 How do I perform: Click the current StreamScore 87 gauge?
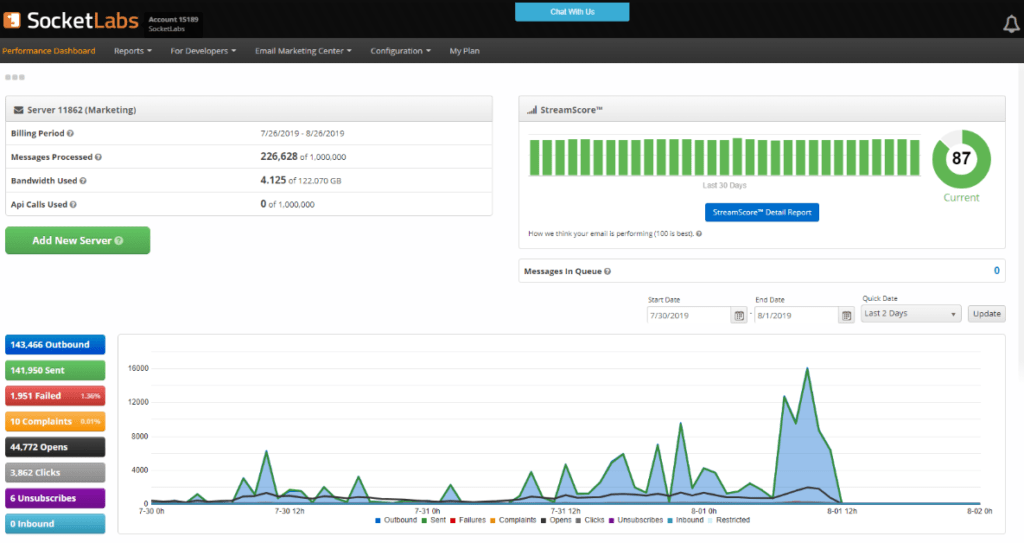pos(961,159)
